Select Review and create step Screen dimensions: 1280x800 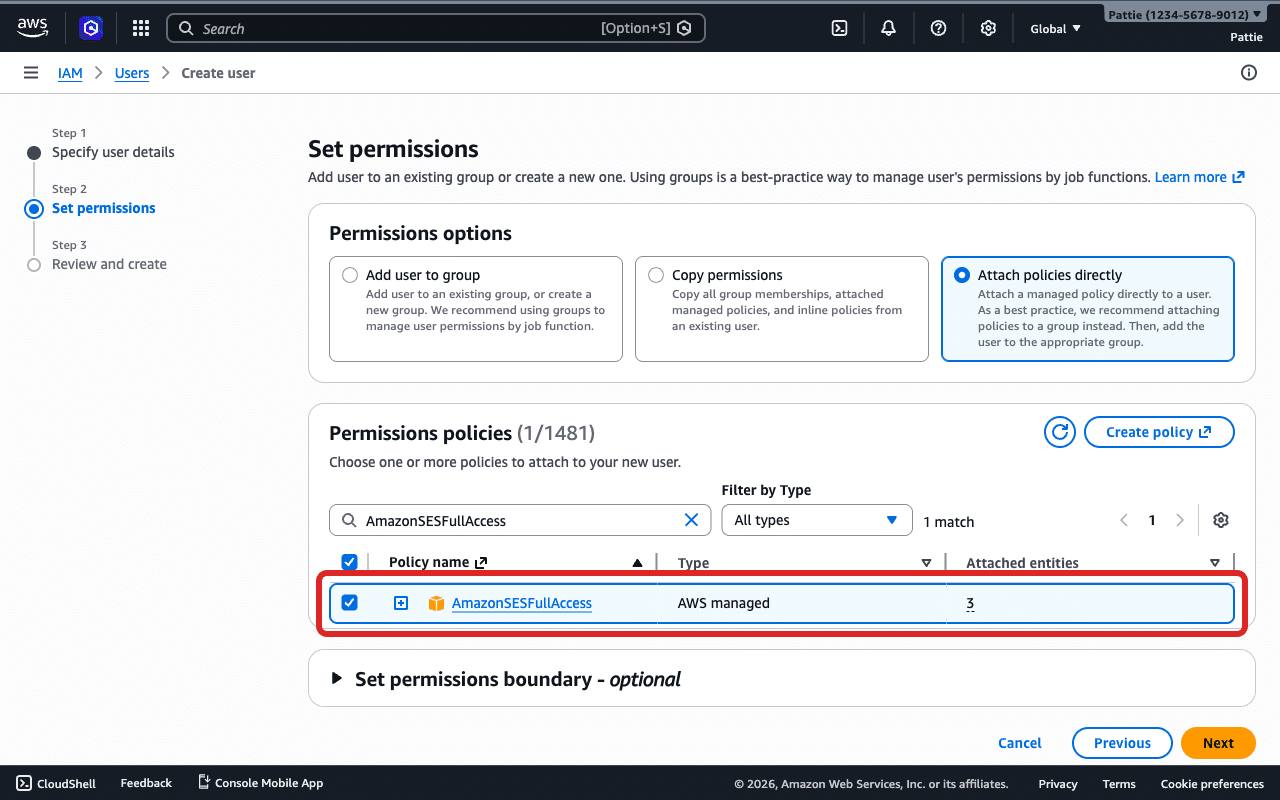[109, 264]
